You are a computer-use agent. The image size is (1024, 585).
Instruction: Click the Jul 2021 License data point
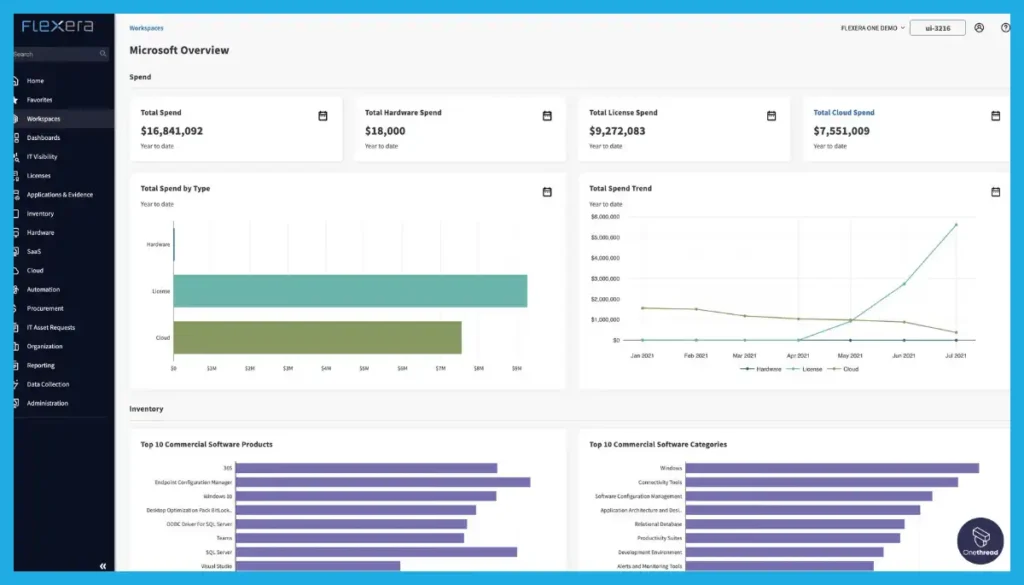click(x=956, y=225)
